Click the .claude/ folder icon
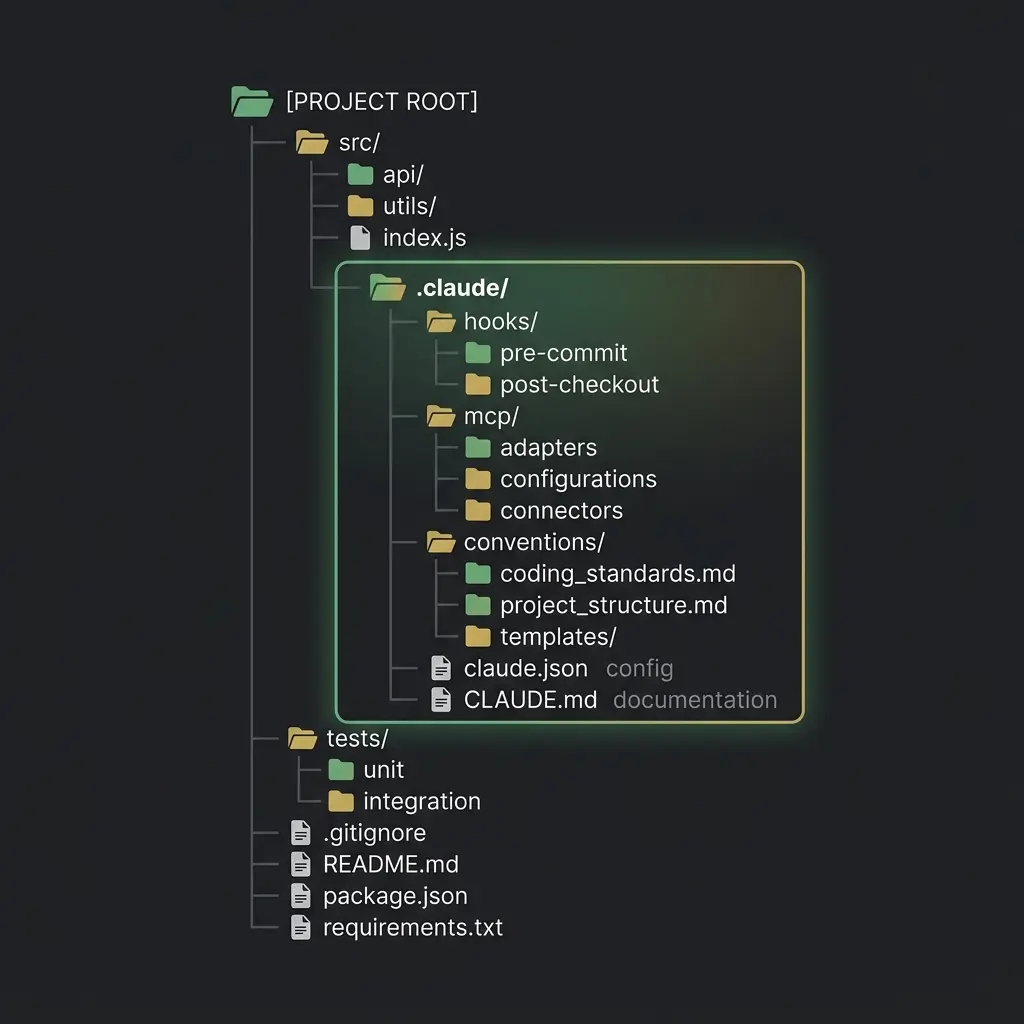Screen dimensions: 1024x1024 387,287
